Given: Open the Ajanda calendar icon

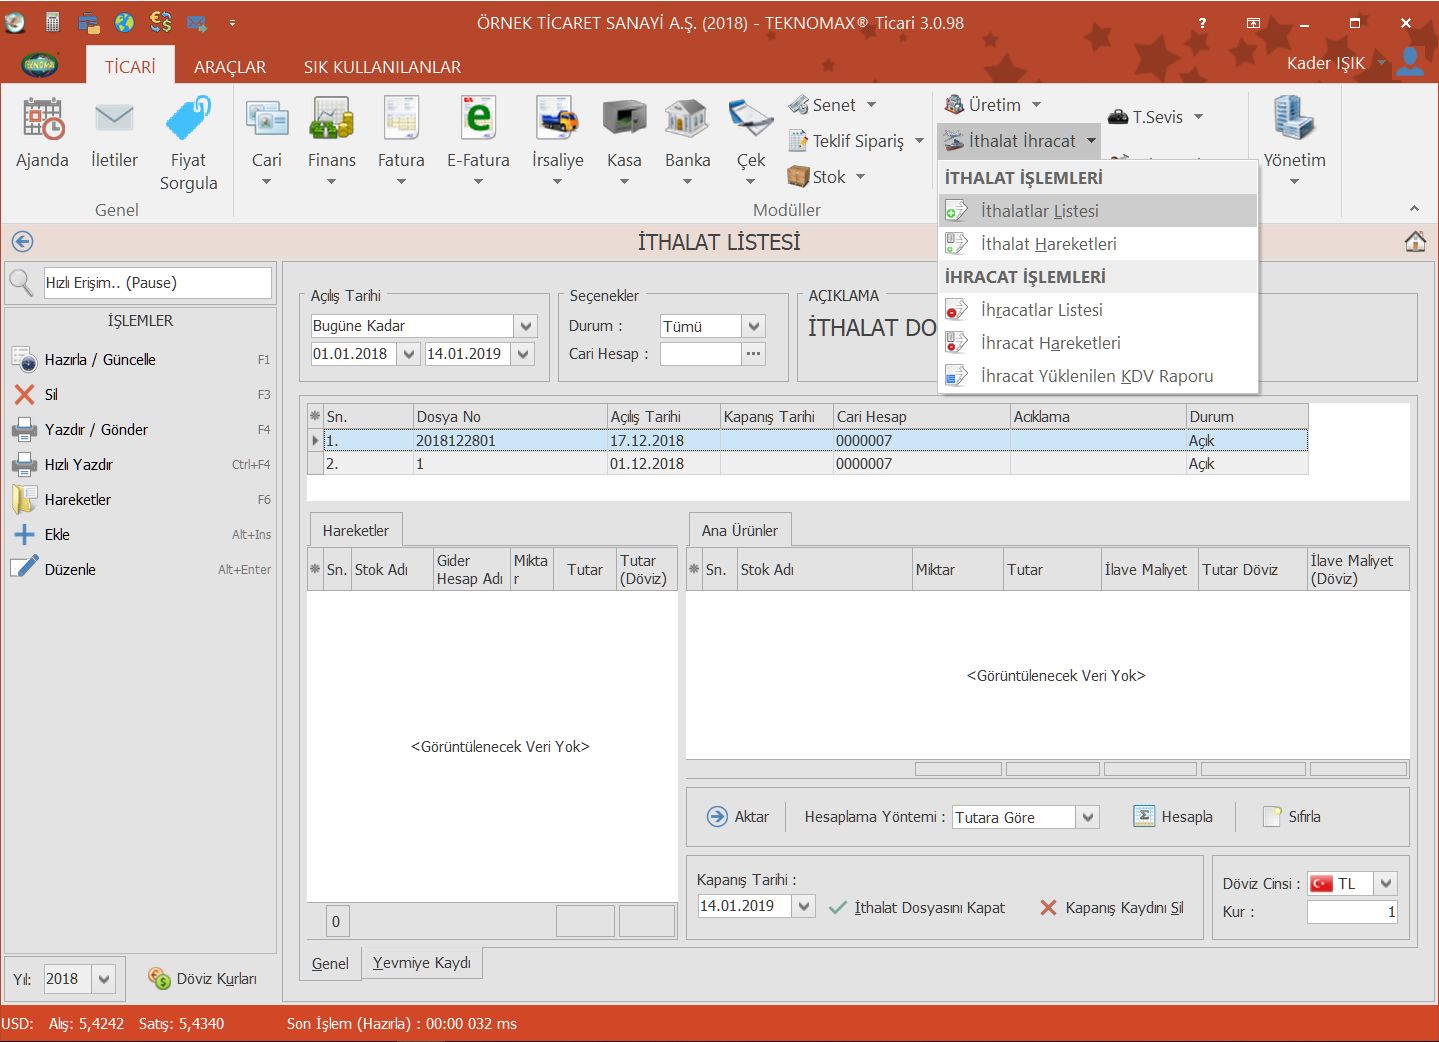Looking at the screenshot, I should [x=42, y=120].
